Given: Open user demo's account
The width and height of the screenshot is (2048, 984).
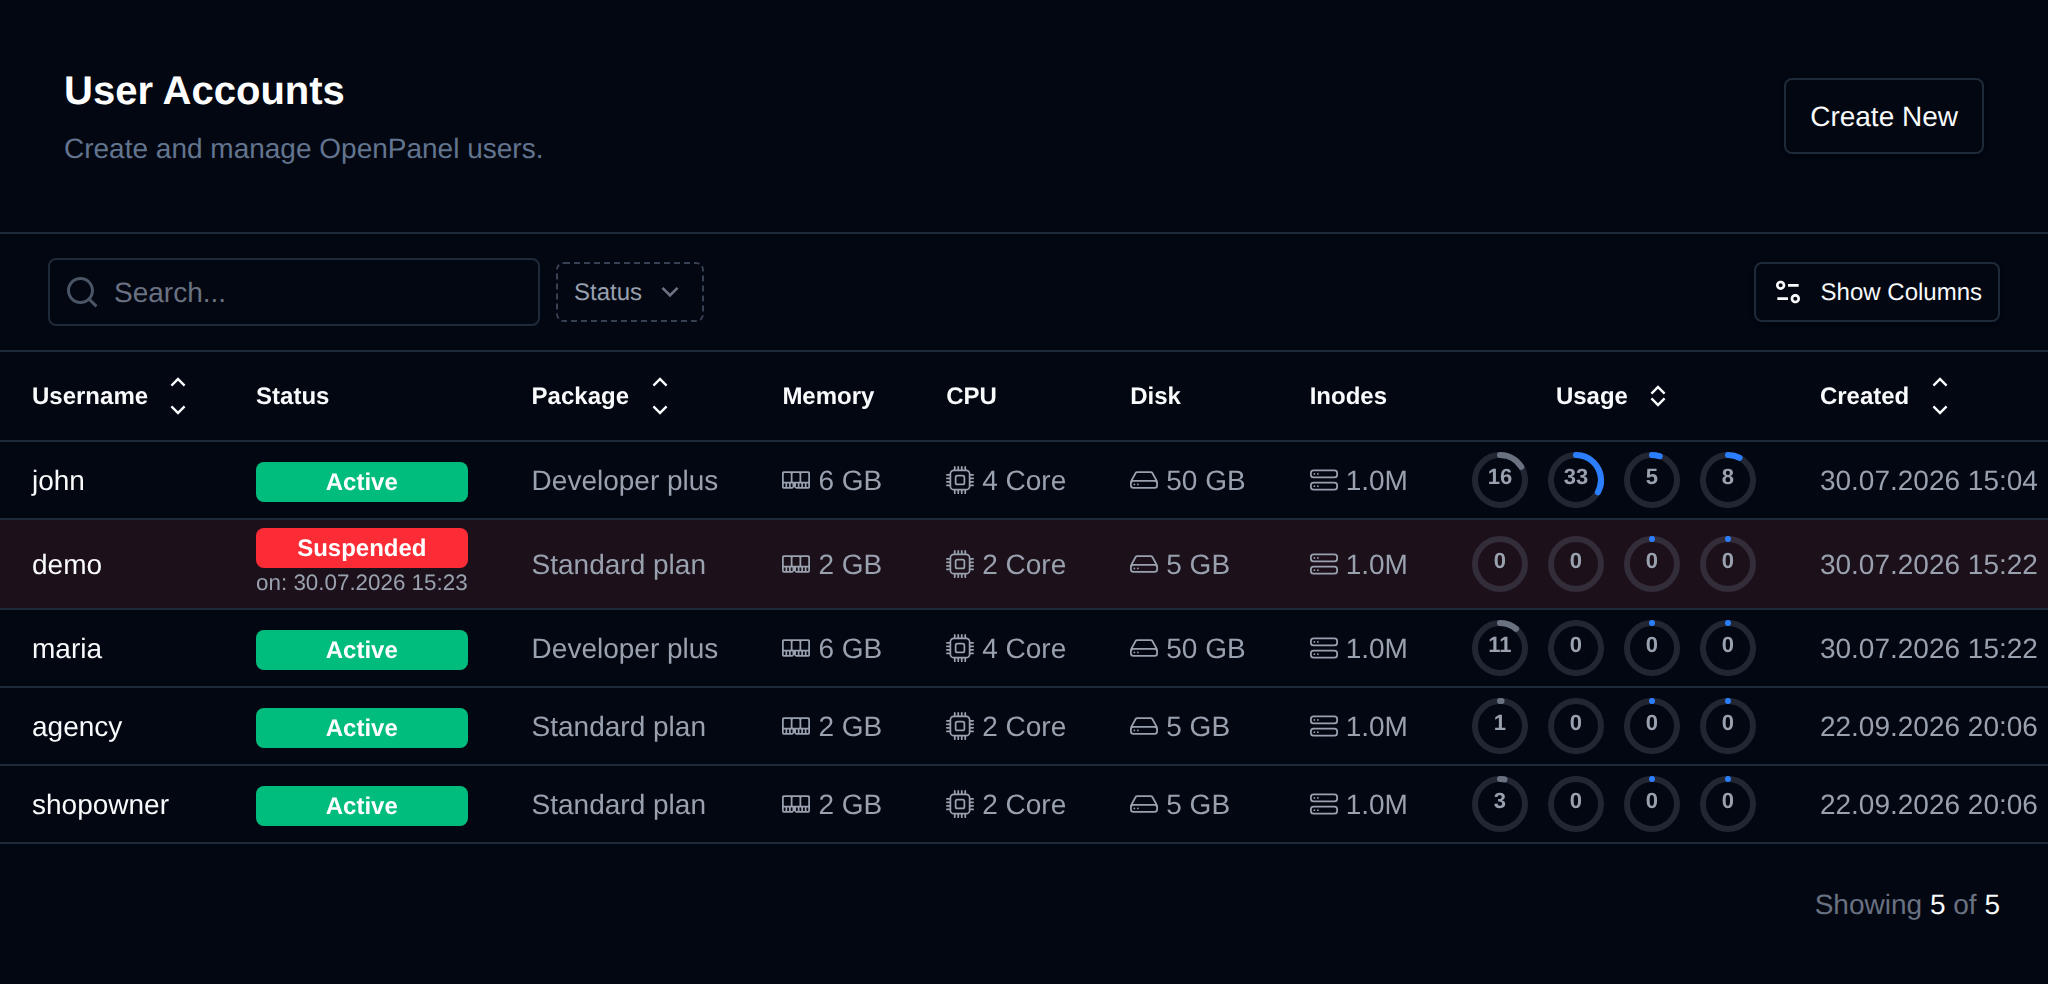Looking at the screenshot, I should (x=67, y=565).
